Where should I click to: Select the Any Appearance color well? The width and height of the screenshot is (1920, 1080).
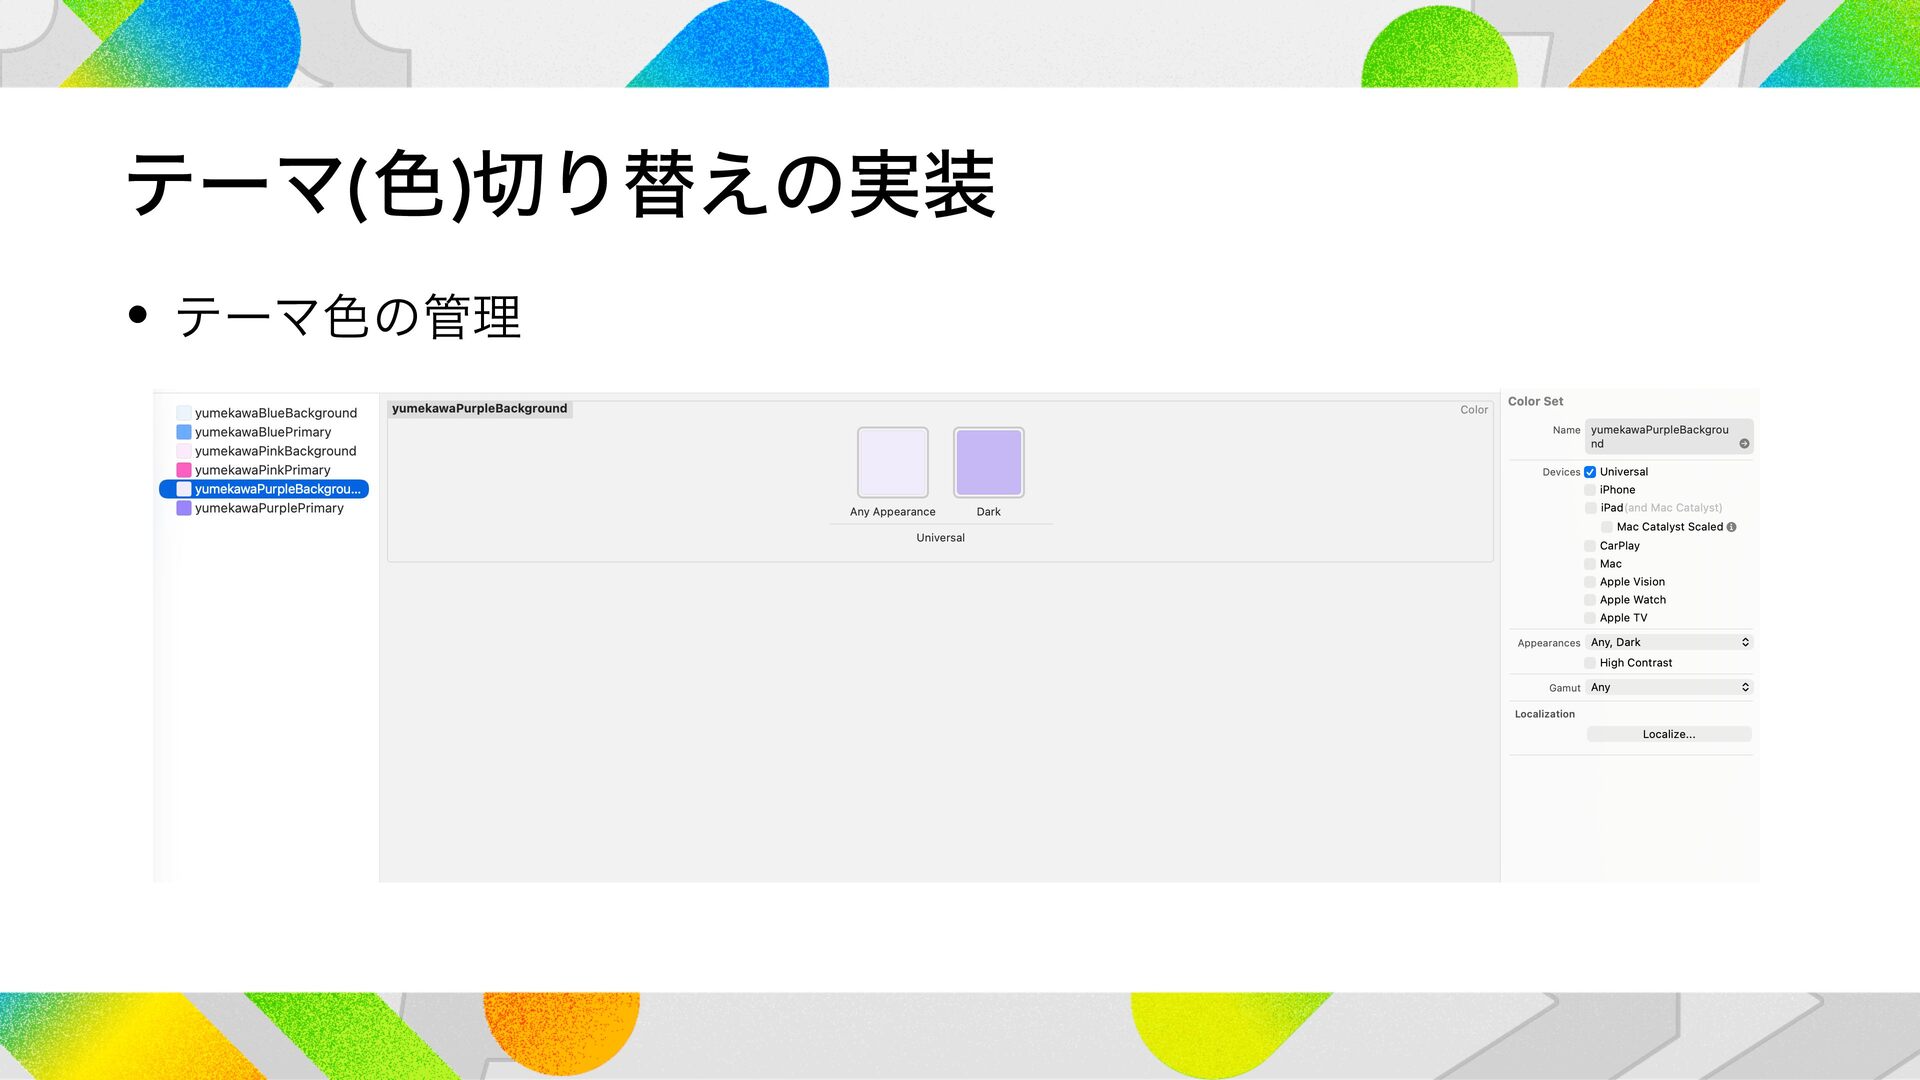pyautogui.click(x=892, y=462)
